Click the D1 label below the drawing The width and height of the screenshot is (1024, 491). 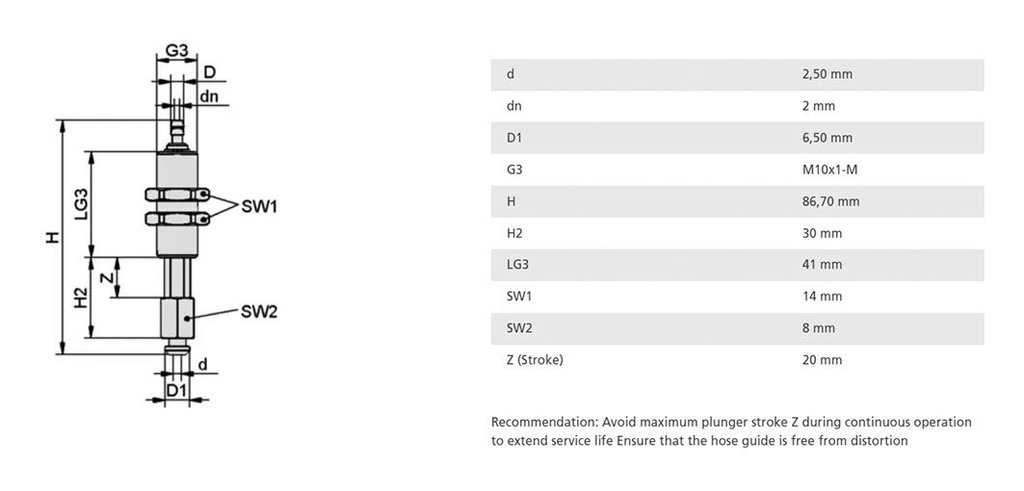coord(177,388)
